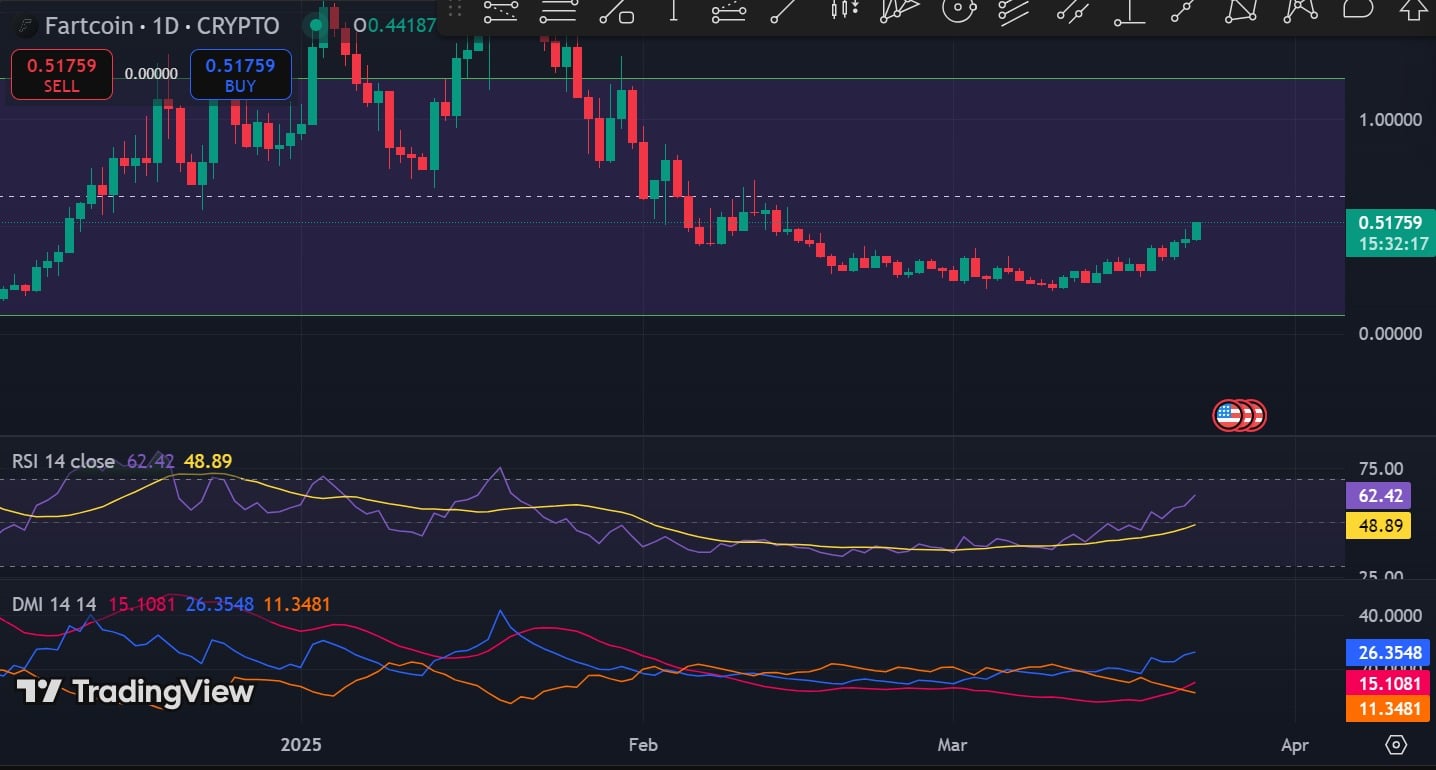Click the open price value 0.44187
Screen dimensions: 1436x770
401,25
